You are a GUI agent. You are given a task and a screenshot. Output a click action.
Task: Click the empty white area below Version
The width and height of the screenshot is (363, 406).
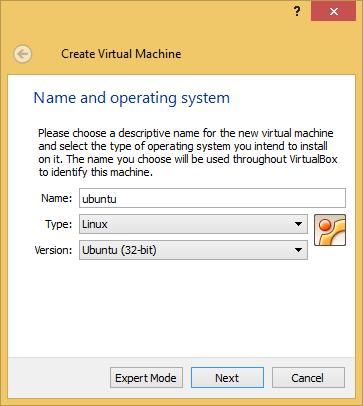coord(182,308)
